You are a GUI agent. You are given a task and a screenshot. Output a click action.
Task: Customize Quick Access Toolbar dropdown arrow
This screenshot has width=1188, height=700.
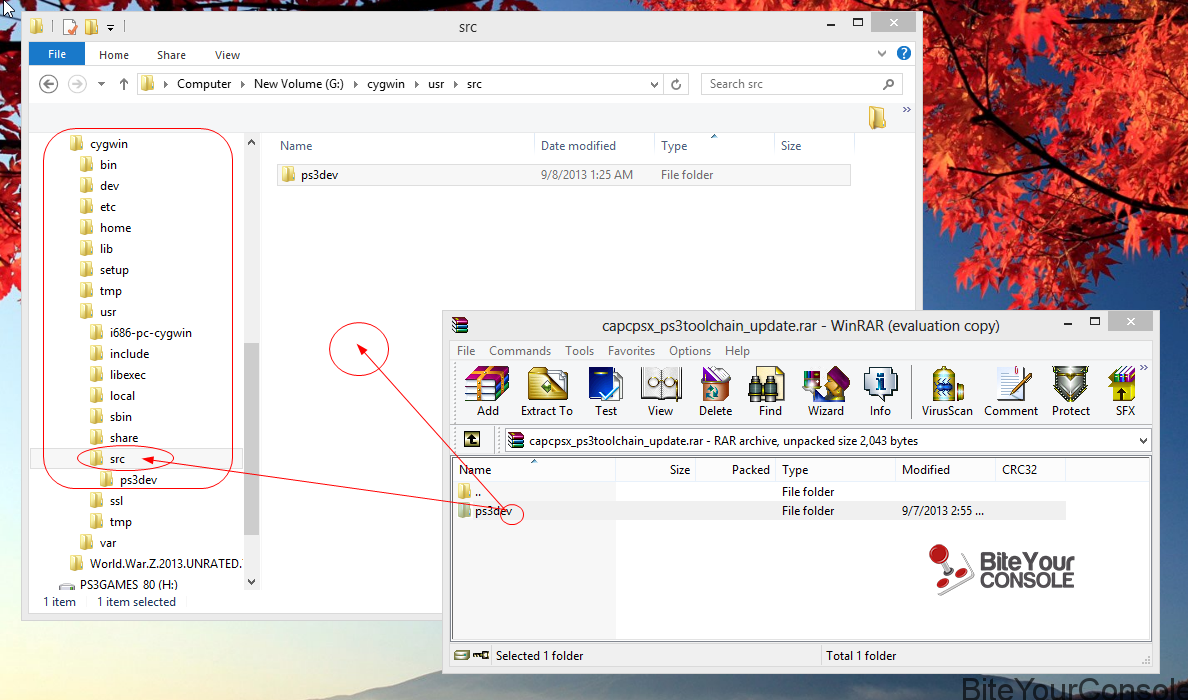[x=111, y=27]
